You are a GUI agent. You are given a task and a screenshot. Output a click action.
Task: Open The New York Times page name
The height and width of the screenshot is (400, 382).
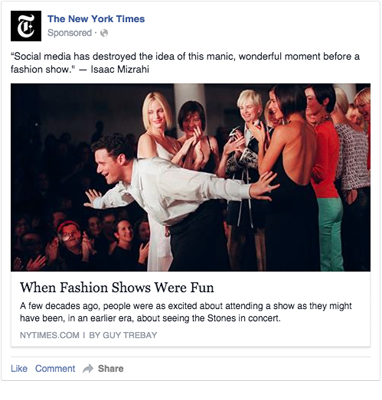(x=96, y=19)
